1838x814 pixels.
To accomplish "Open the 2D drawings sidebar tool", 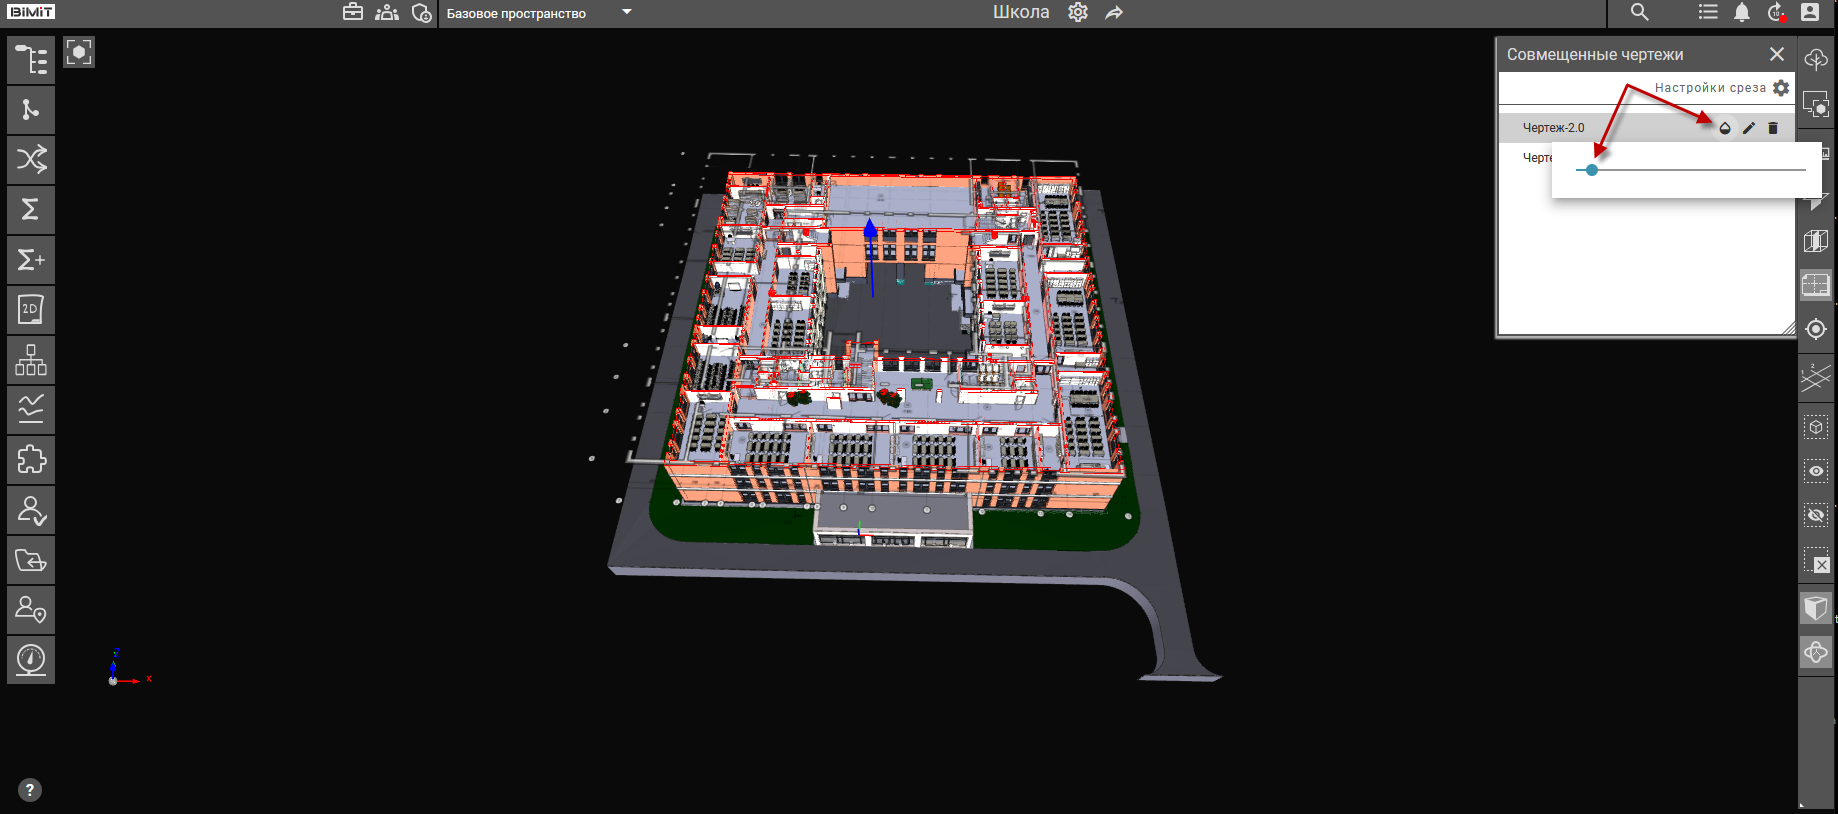I will pos(31,310).
